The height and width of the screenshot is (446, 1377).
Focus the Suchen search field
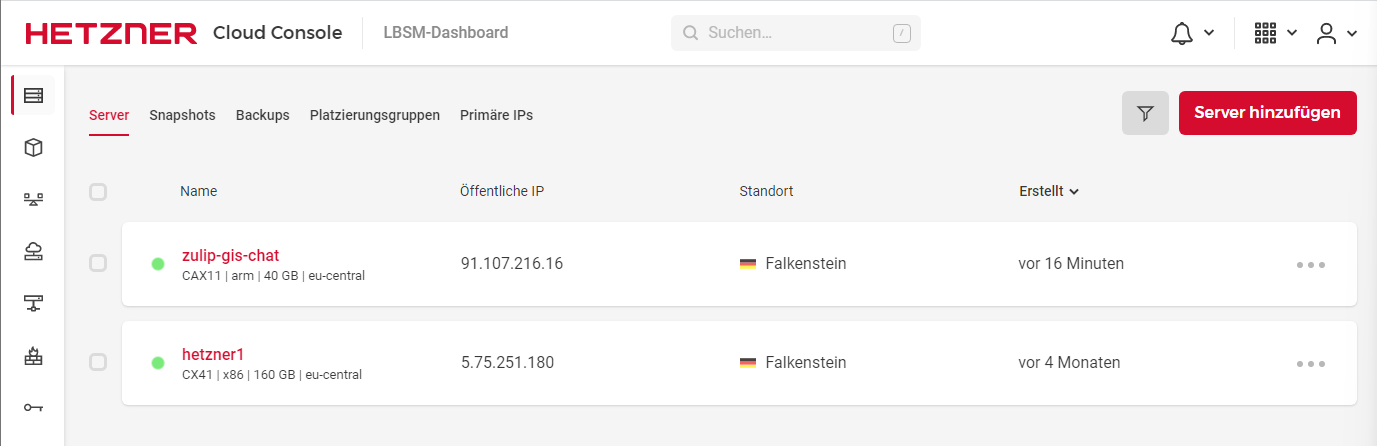(x=795, y=33)
